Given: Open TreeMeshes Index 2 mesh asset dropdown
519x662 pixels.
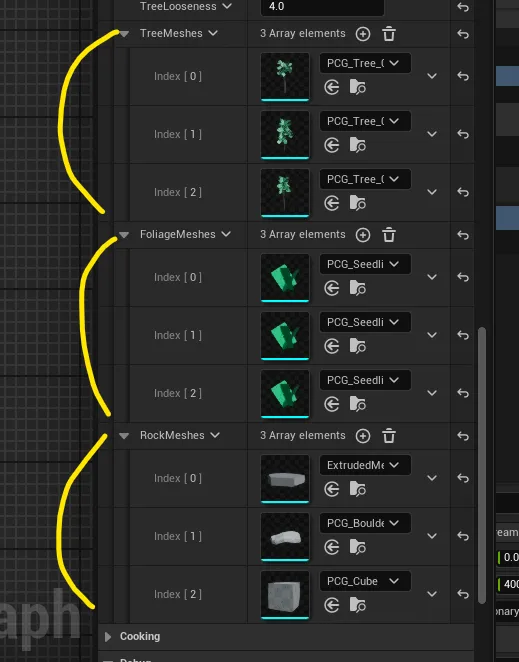Looking at the screenshot, I should click(x=365, y=179).
